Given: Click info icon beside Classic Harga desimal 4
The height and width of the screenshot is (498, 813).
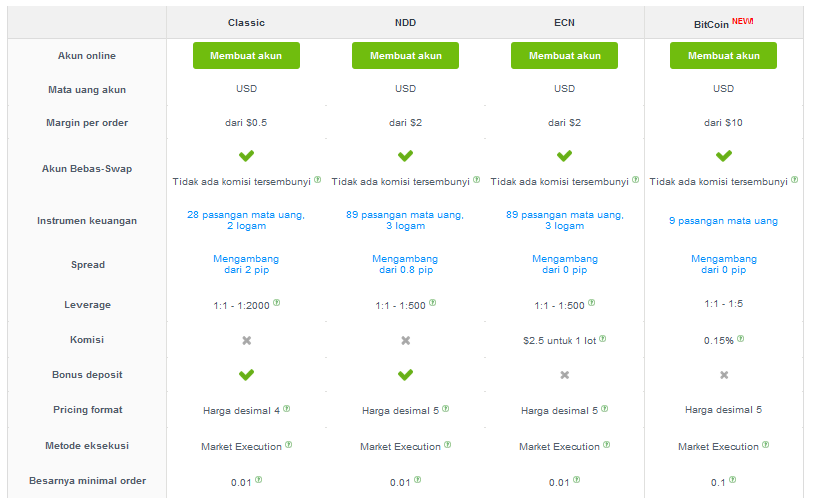Looking at the screenshot, I should pyautogui.click(x=287, y=409).
